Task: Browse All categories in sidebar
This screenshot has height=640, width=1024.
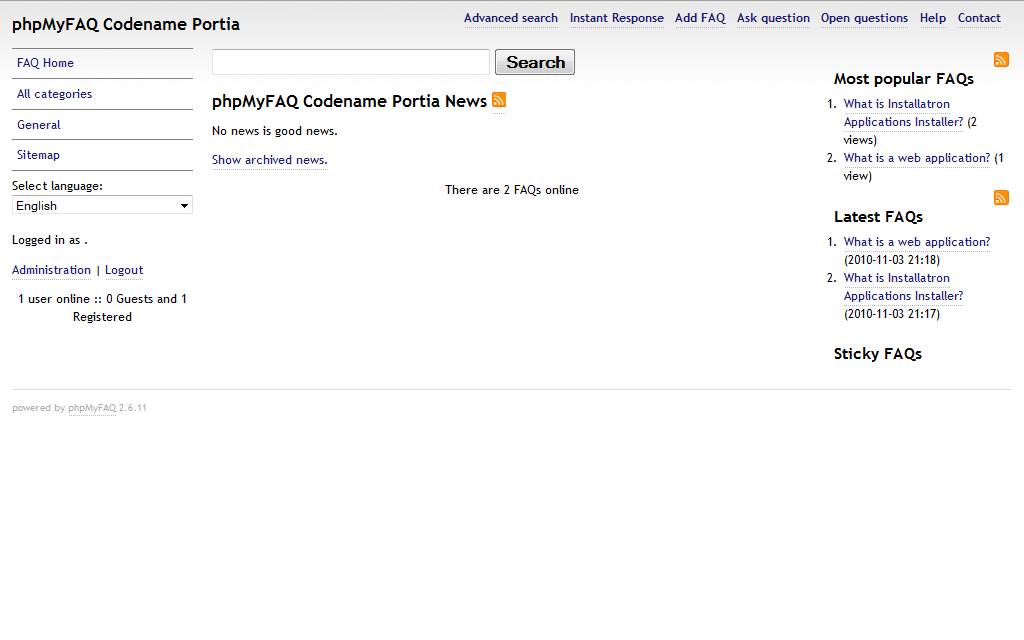Action: pyautogui.click(x=54, y=94)
